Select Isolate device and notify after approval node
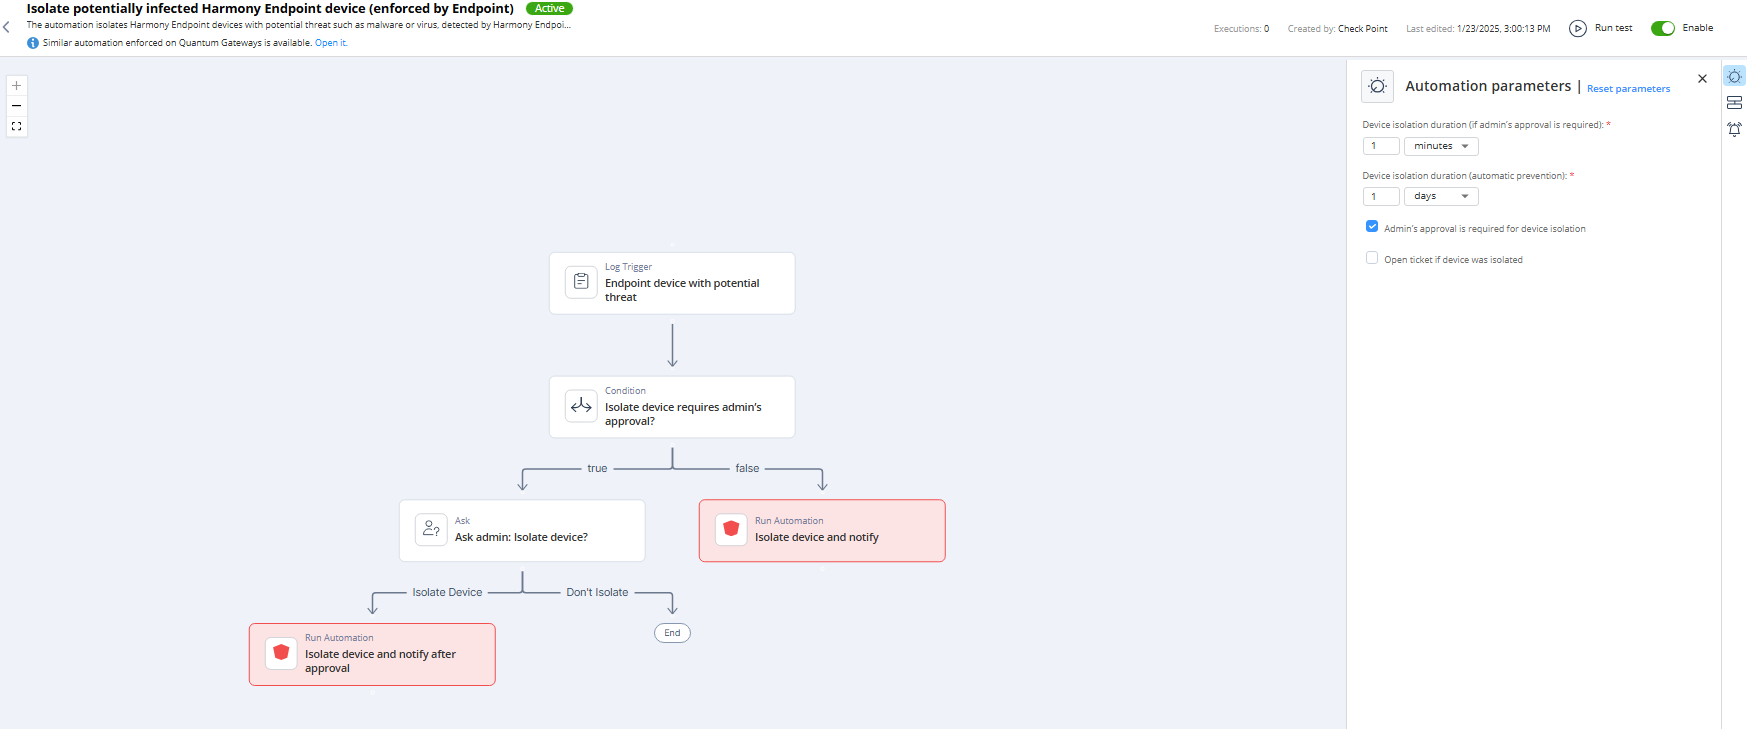This screenshot has height=729, width=1747. point(372,655)
